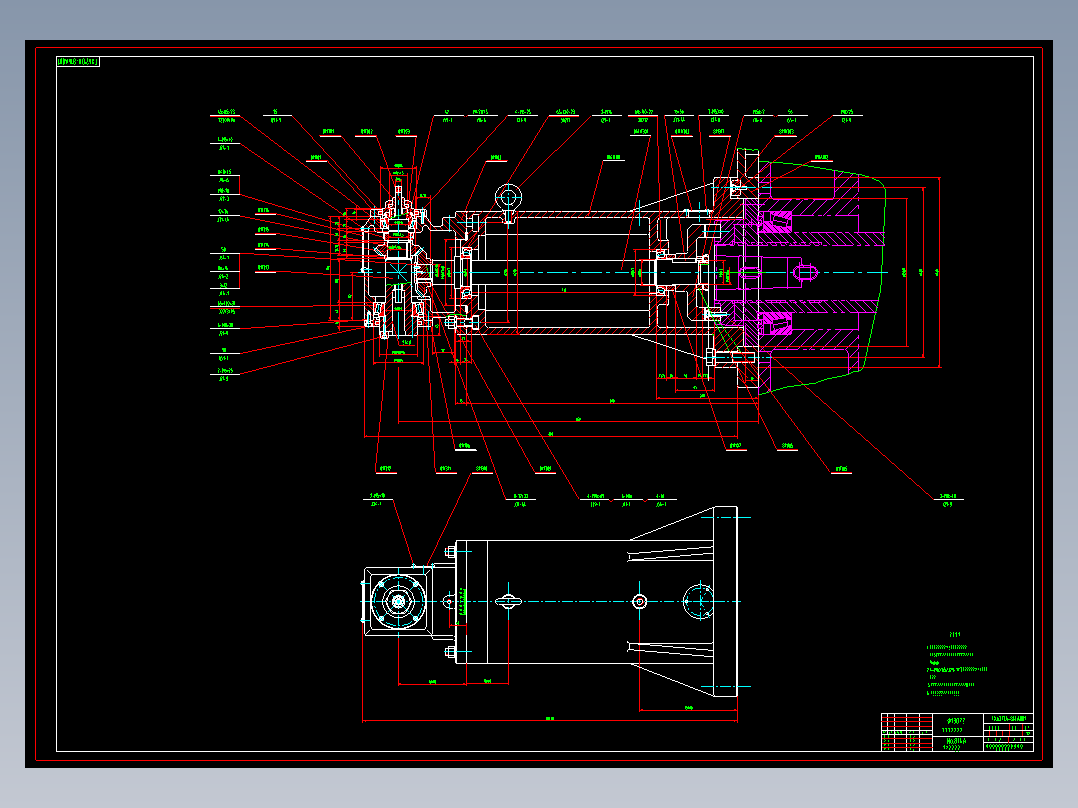Image resolution: width=1078 pixels, height=808 pixels.
Task: Select the drawing number box in top-left frame corner
Action: [x=78, y=62]
